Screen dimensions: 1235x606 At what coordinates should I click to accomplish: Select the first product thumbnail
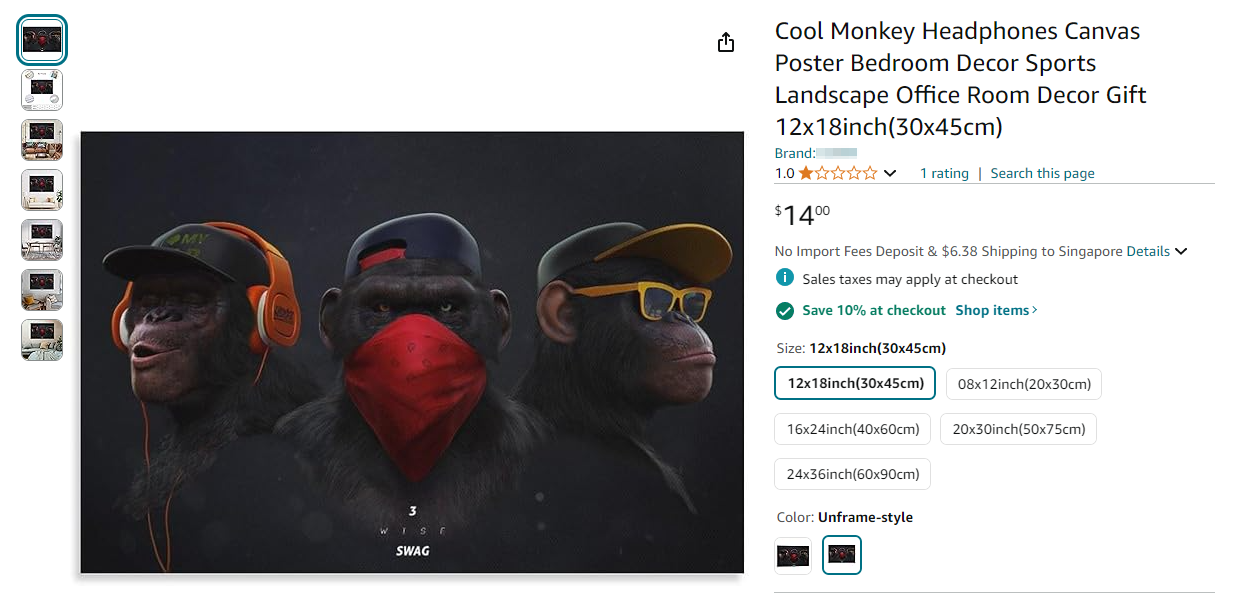[x=42, y=41]
